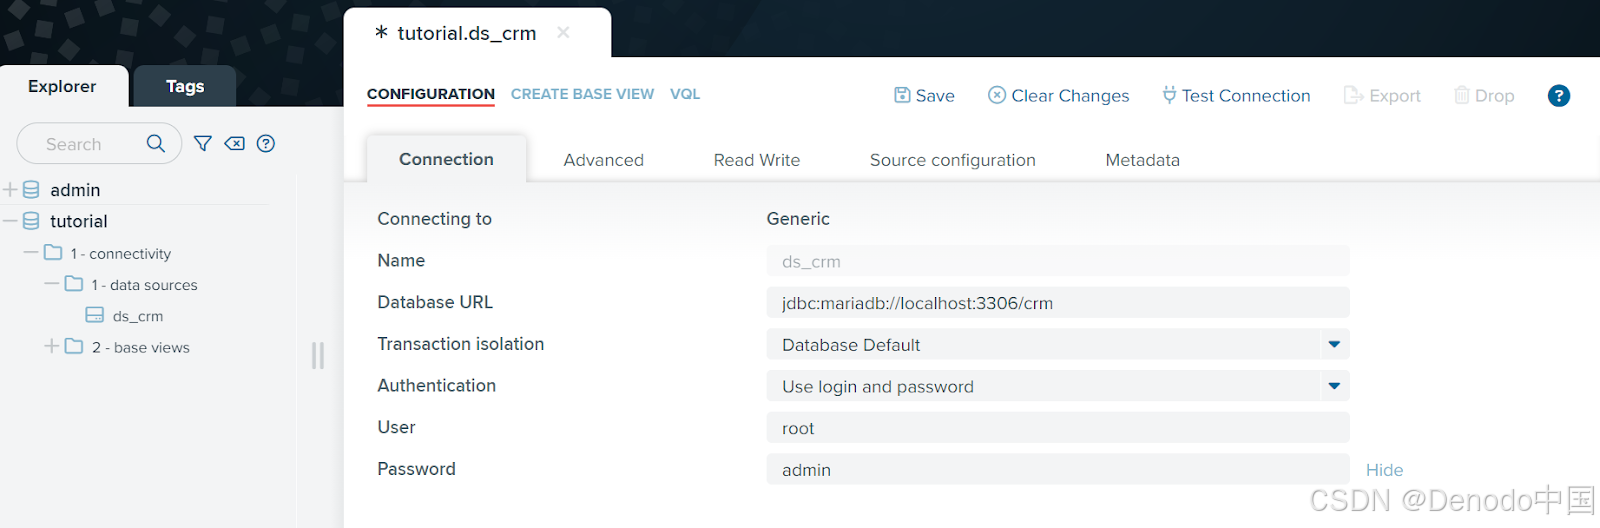Screen dimensions: 1600x528
Task: Click the clear filter backspace icon
Action: pyautogui.click(x=234, y=143)
